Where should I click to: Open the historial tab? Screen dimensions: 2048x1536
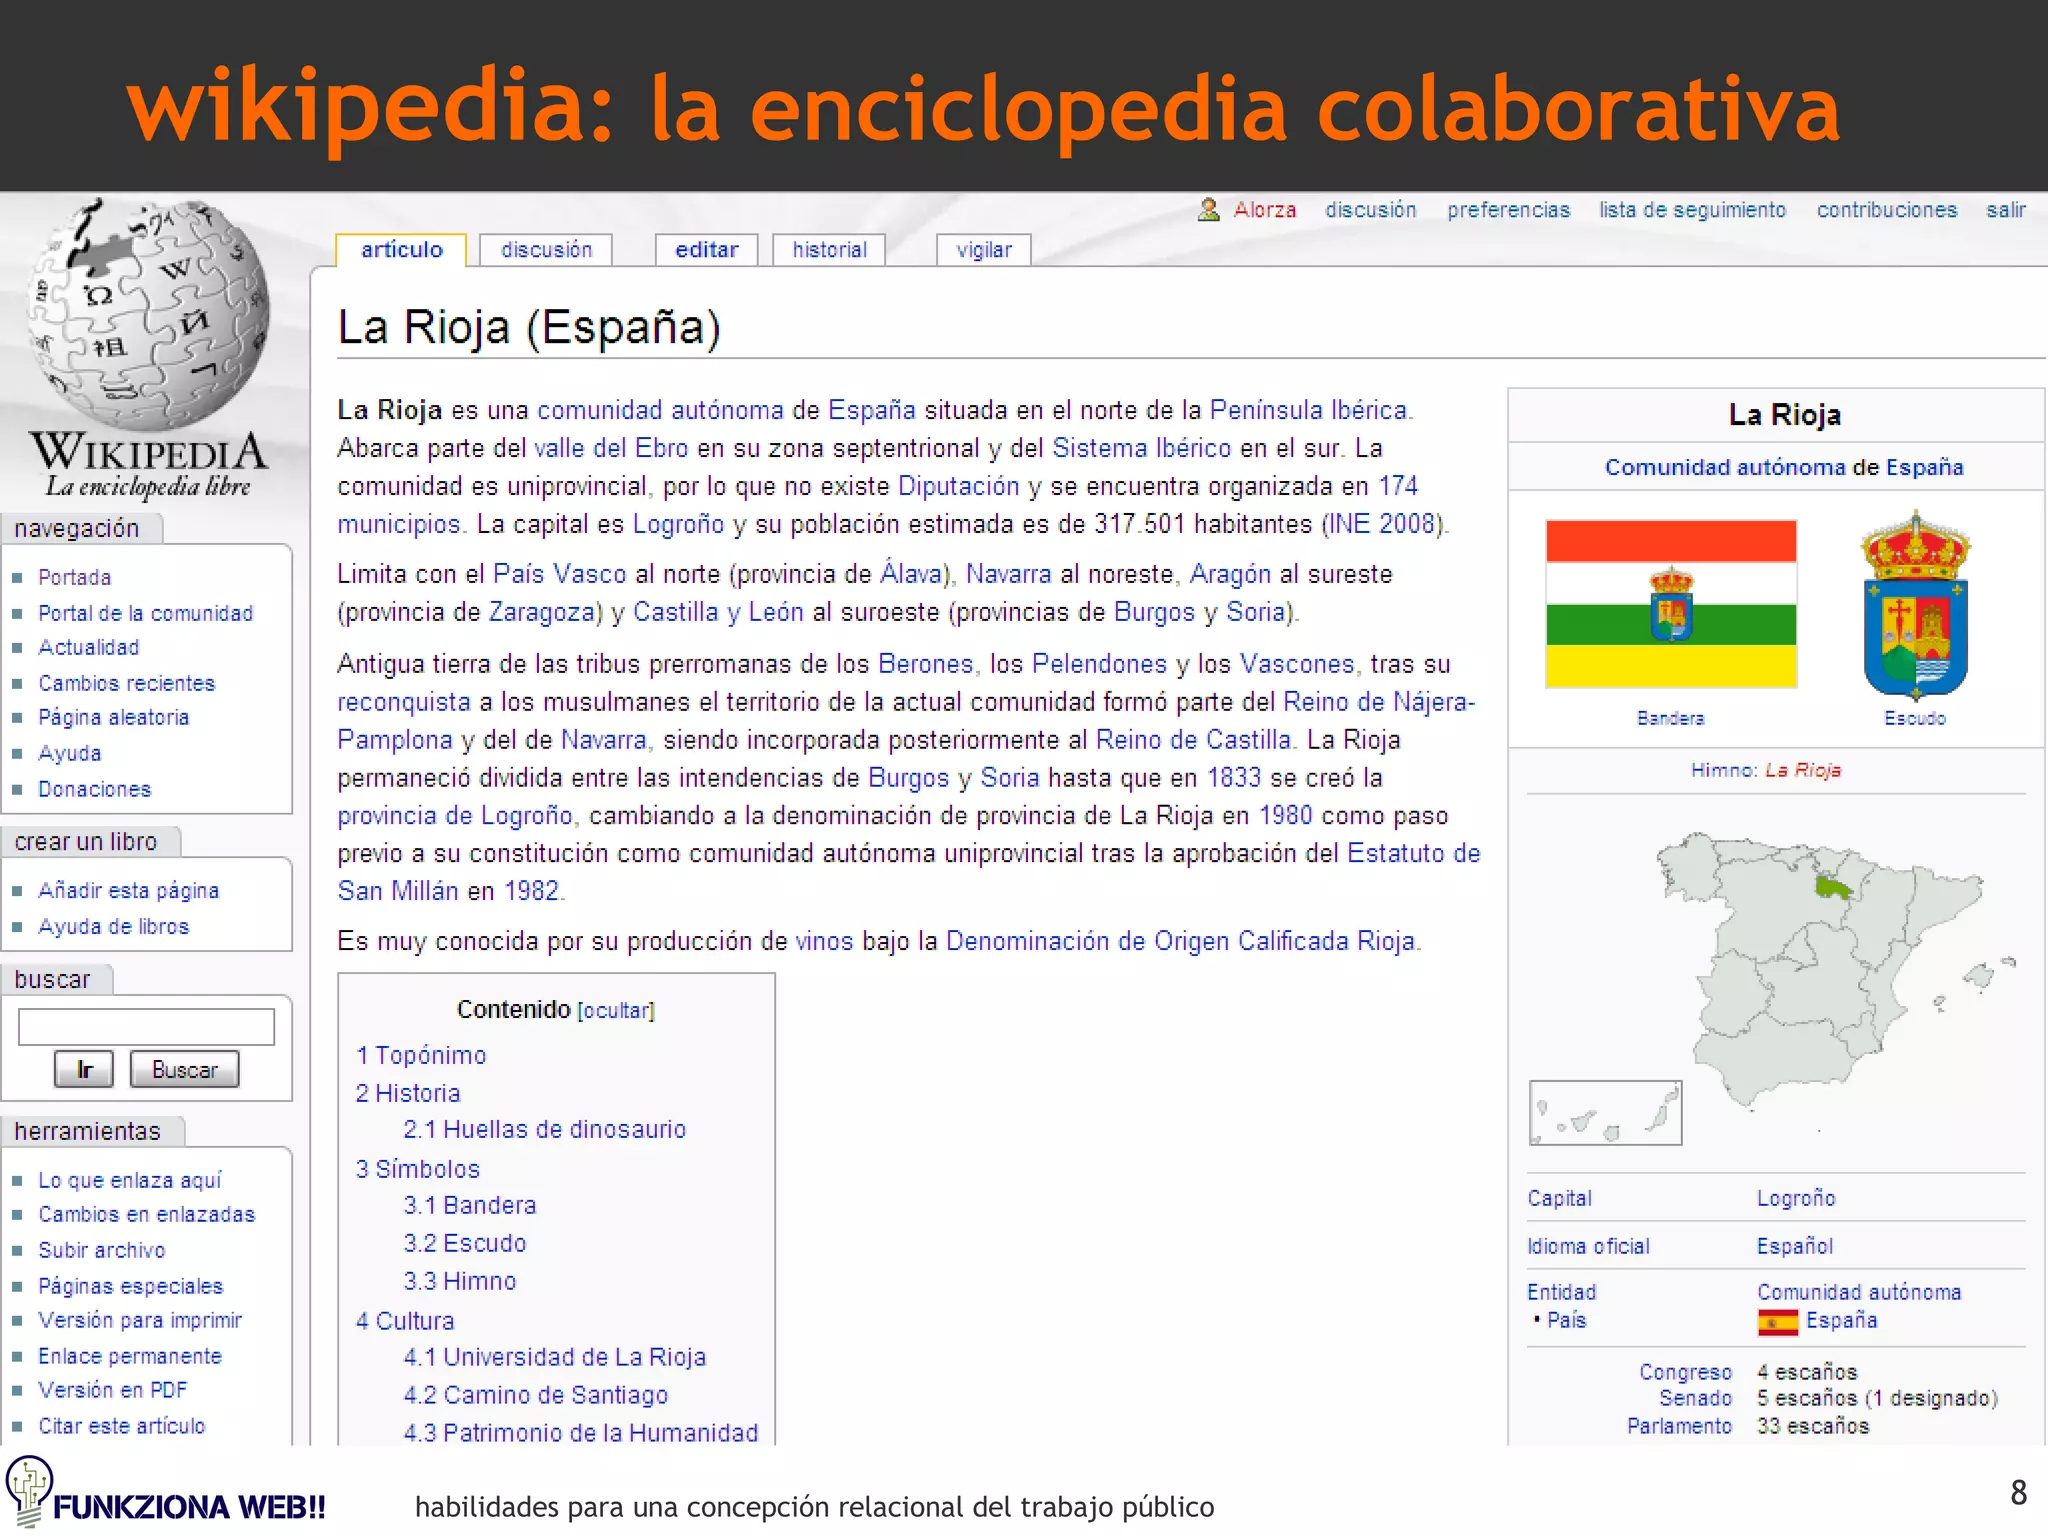829,249
